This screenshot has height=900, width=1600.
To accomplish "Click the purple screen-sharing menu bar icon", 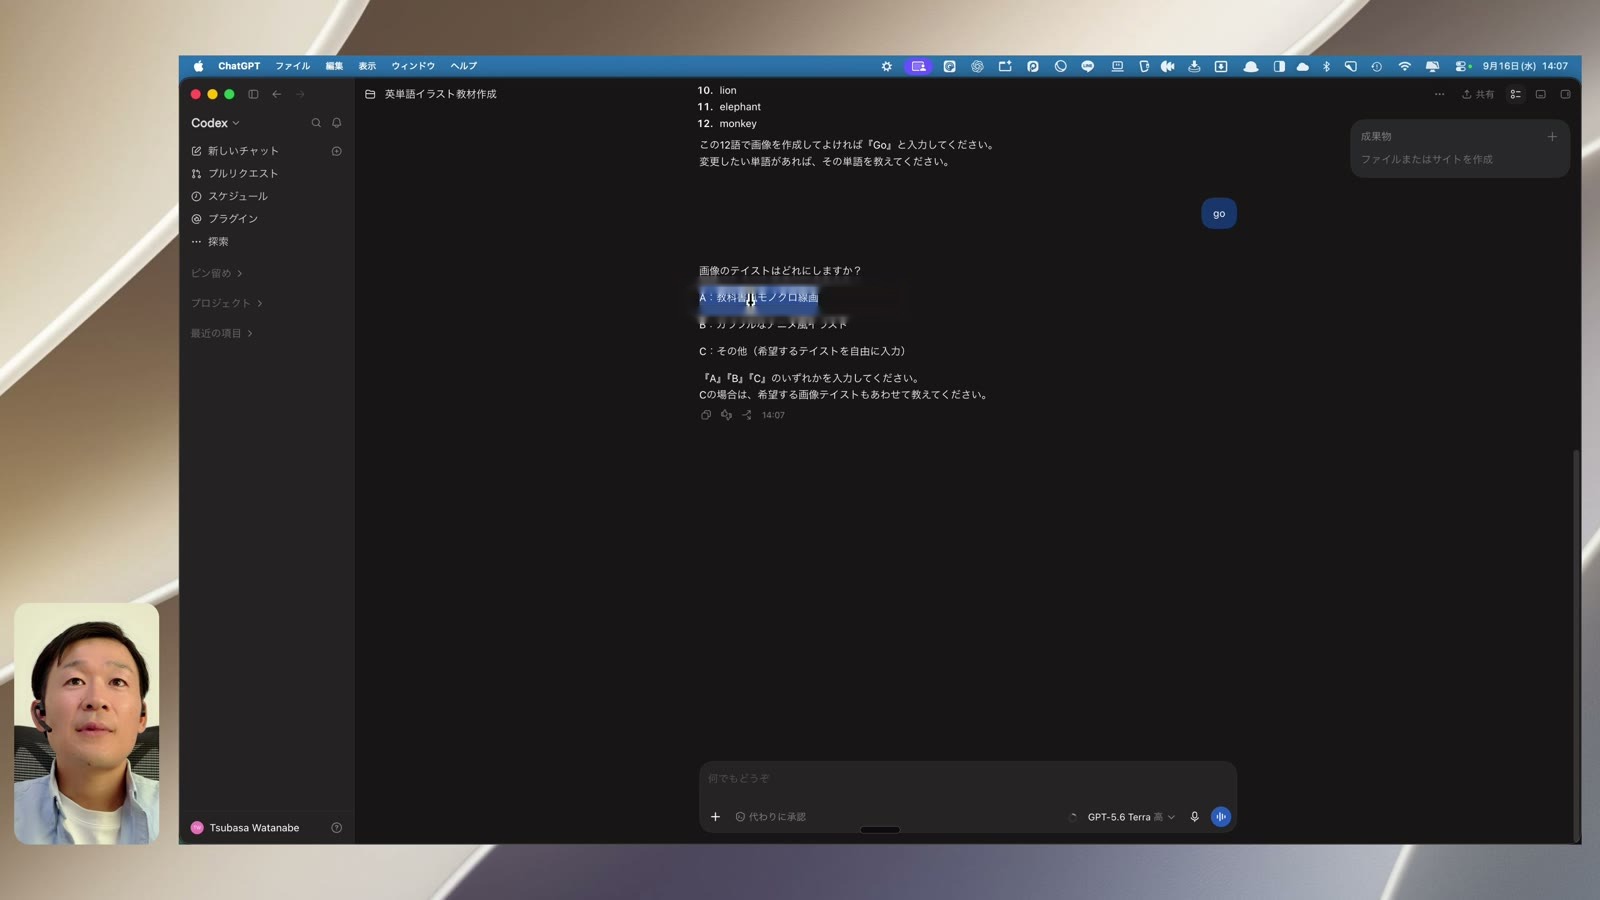I will 918,66.
